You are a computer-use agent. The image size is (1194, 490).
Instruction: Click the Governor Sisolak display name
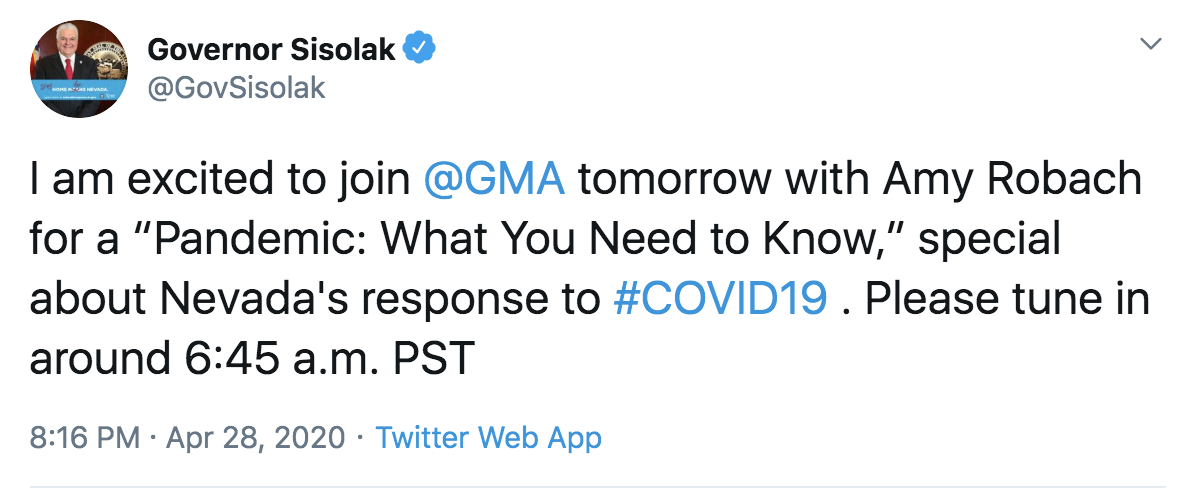[x=272, y=50]
